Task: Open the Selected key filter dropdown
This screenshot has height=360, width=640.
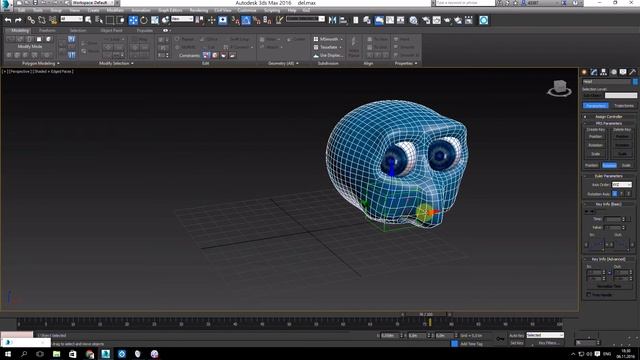Action: point(545,335)
